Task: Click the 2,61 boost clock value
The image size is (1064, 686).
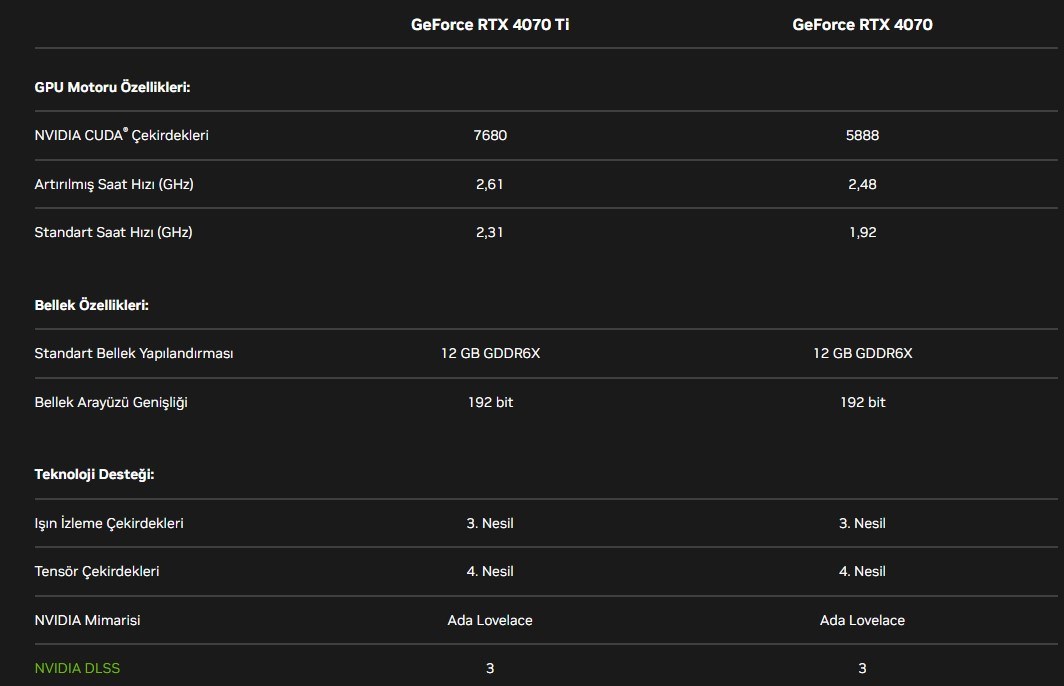Action: click(x=490, y=184)
